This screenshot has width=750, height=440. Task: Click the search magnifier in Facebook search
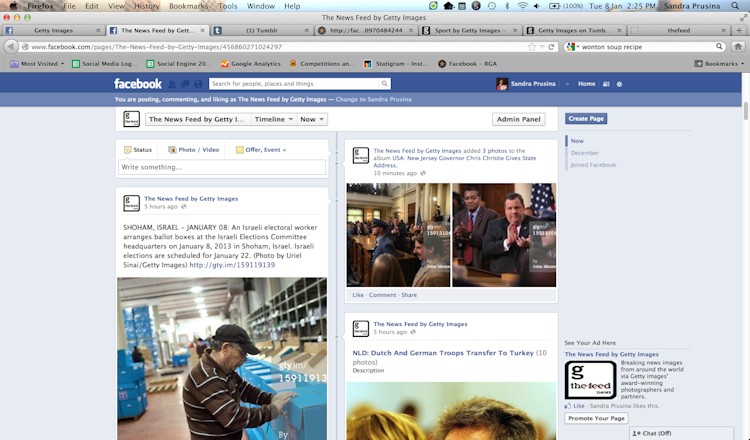tap(384, 84)
